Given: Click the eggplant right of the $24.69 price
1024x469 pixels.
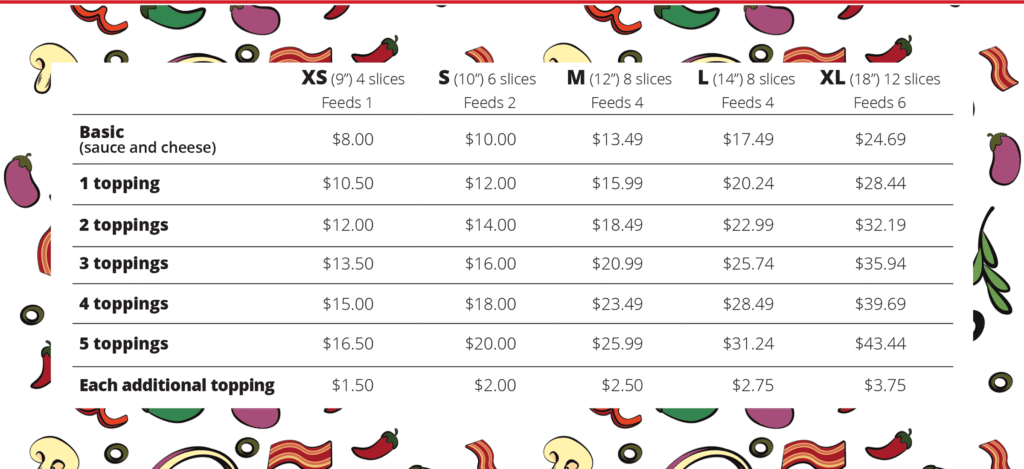Looking at the screenshot, I should (1001, 160).
